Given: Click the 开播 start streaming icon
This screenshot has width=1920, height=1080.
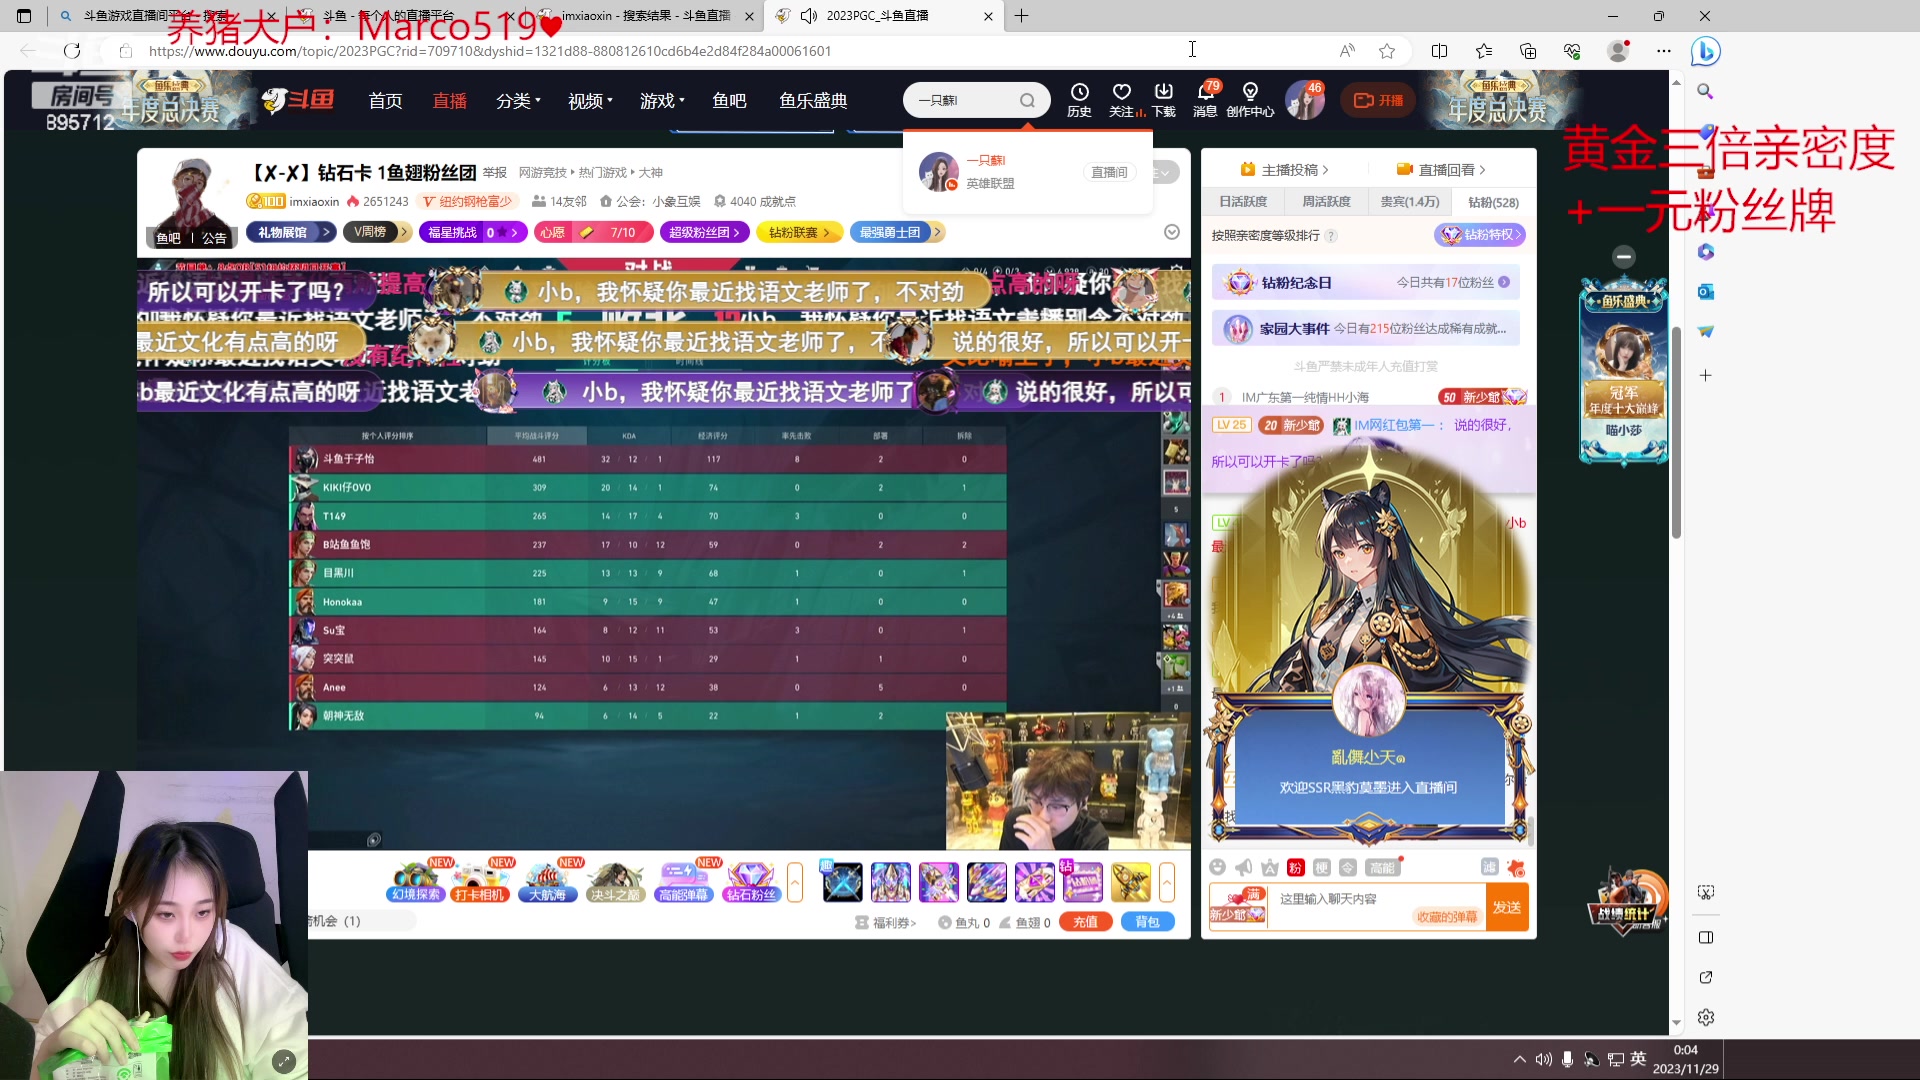Looking at the screenshot, I should 1377,99.
